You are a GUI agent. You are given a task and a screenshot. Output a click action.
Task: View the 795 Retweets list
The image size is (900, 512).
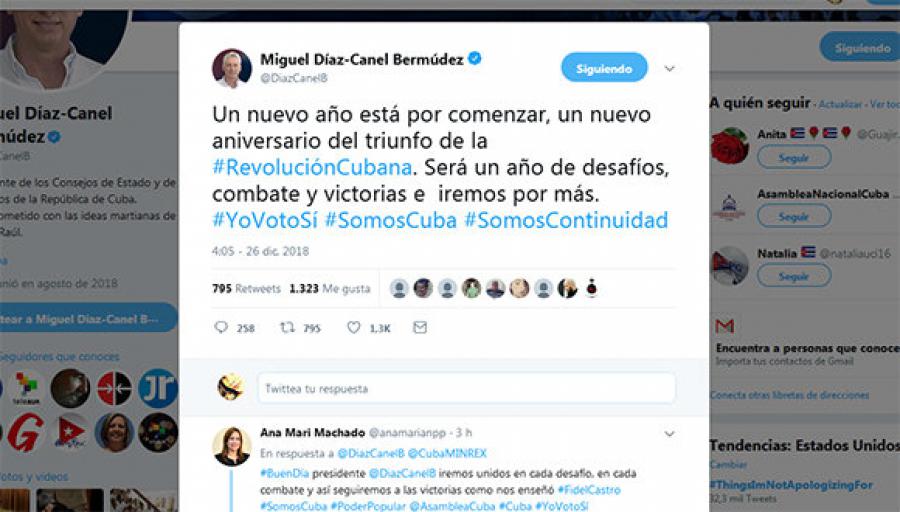pyautogui.click(x=246, y=288)
